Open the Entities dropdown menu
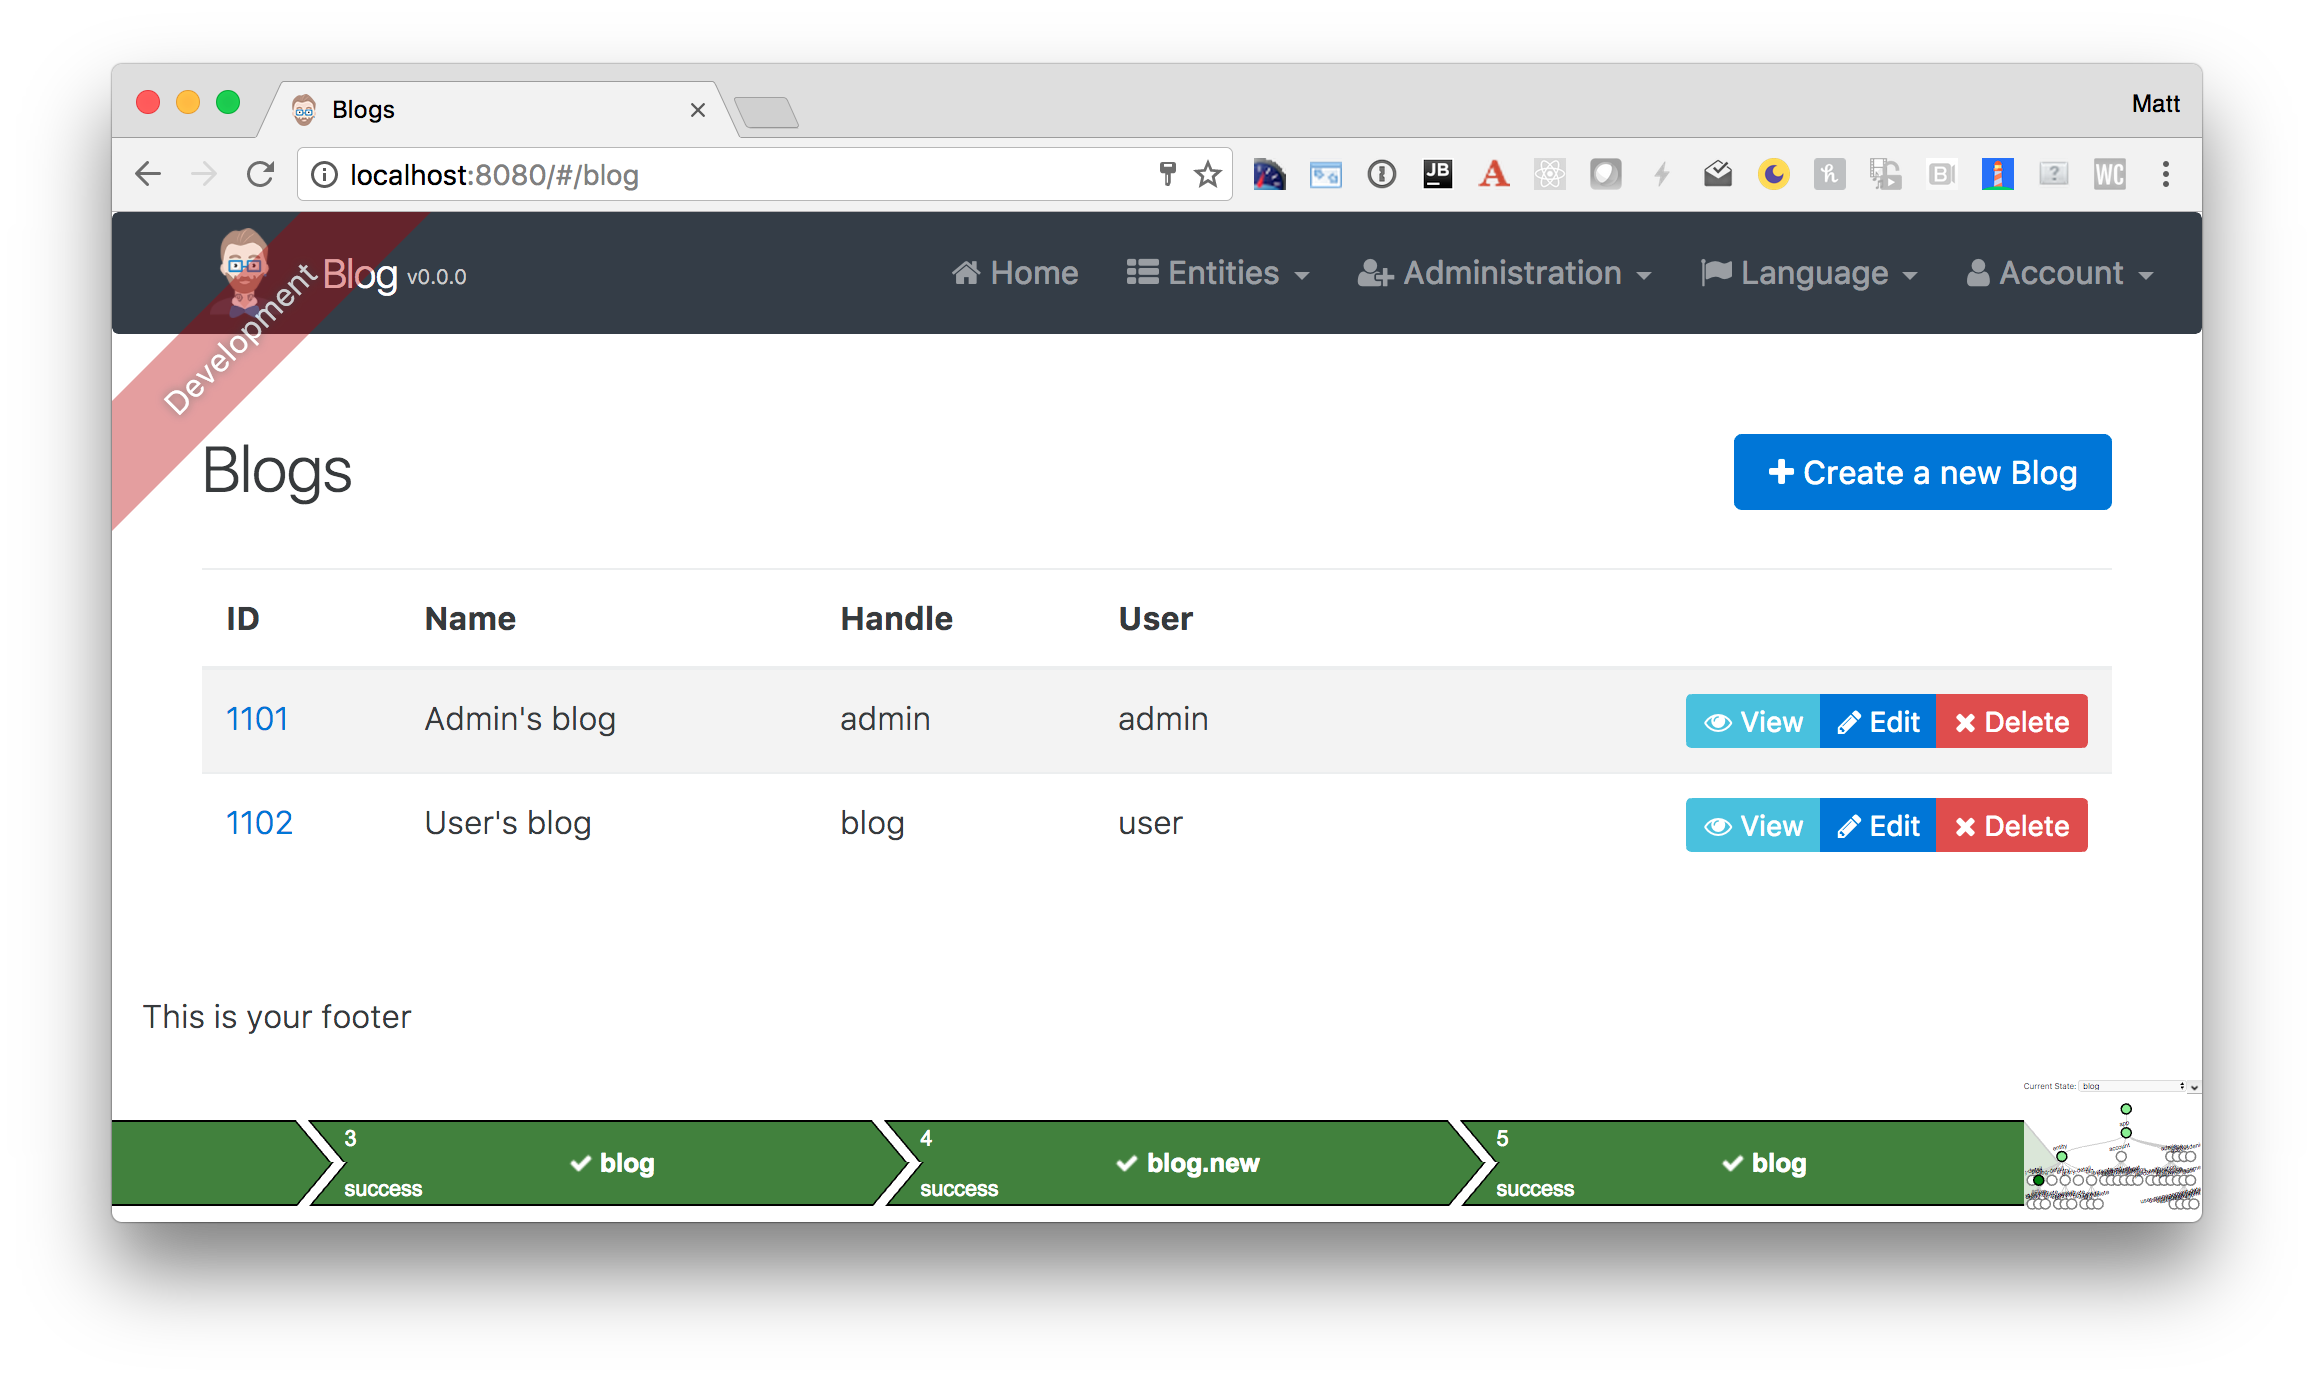Screen dimensions: 2314x1382 [x=1218, y=273]
